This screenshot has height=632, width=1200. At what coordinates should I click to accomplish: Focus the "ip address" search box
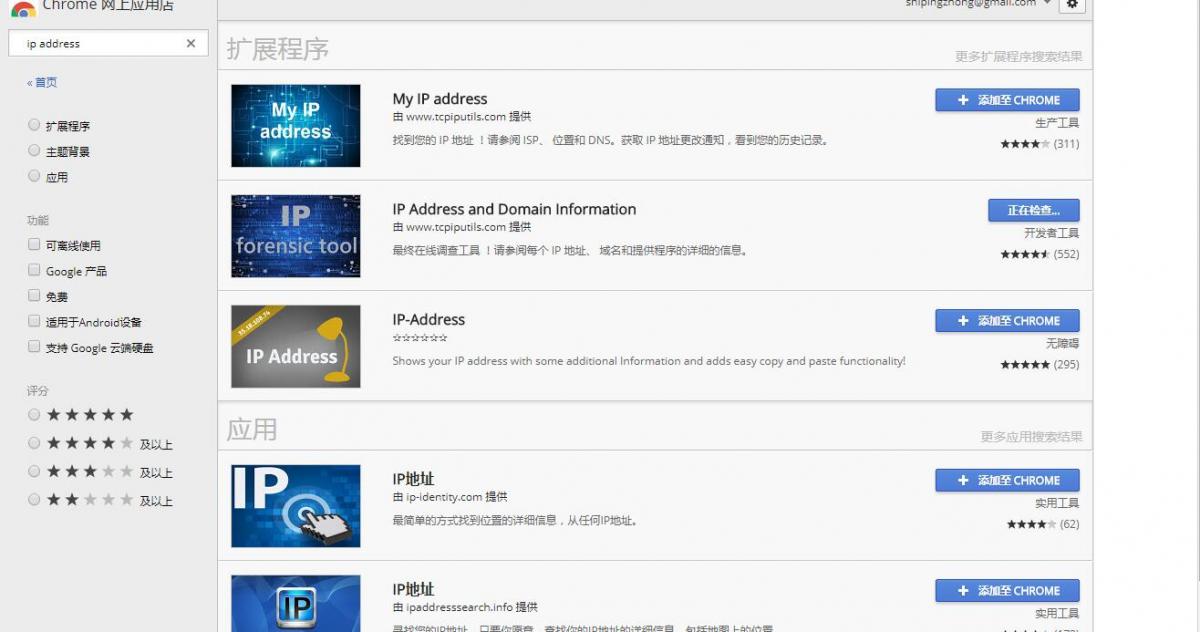[x=108, y=44]
